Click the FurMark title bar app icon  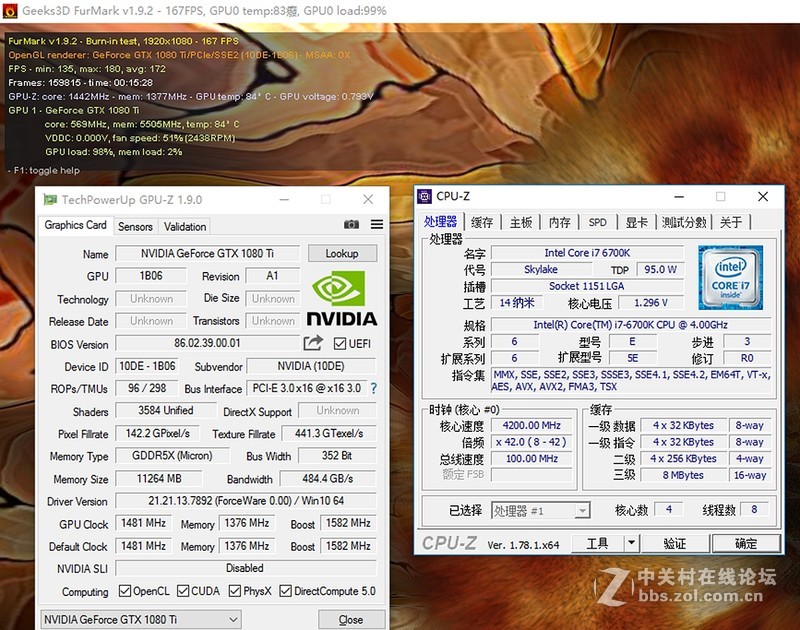10,10
